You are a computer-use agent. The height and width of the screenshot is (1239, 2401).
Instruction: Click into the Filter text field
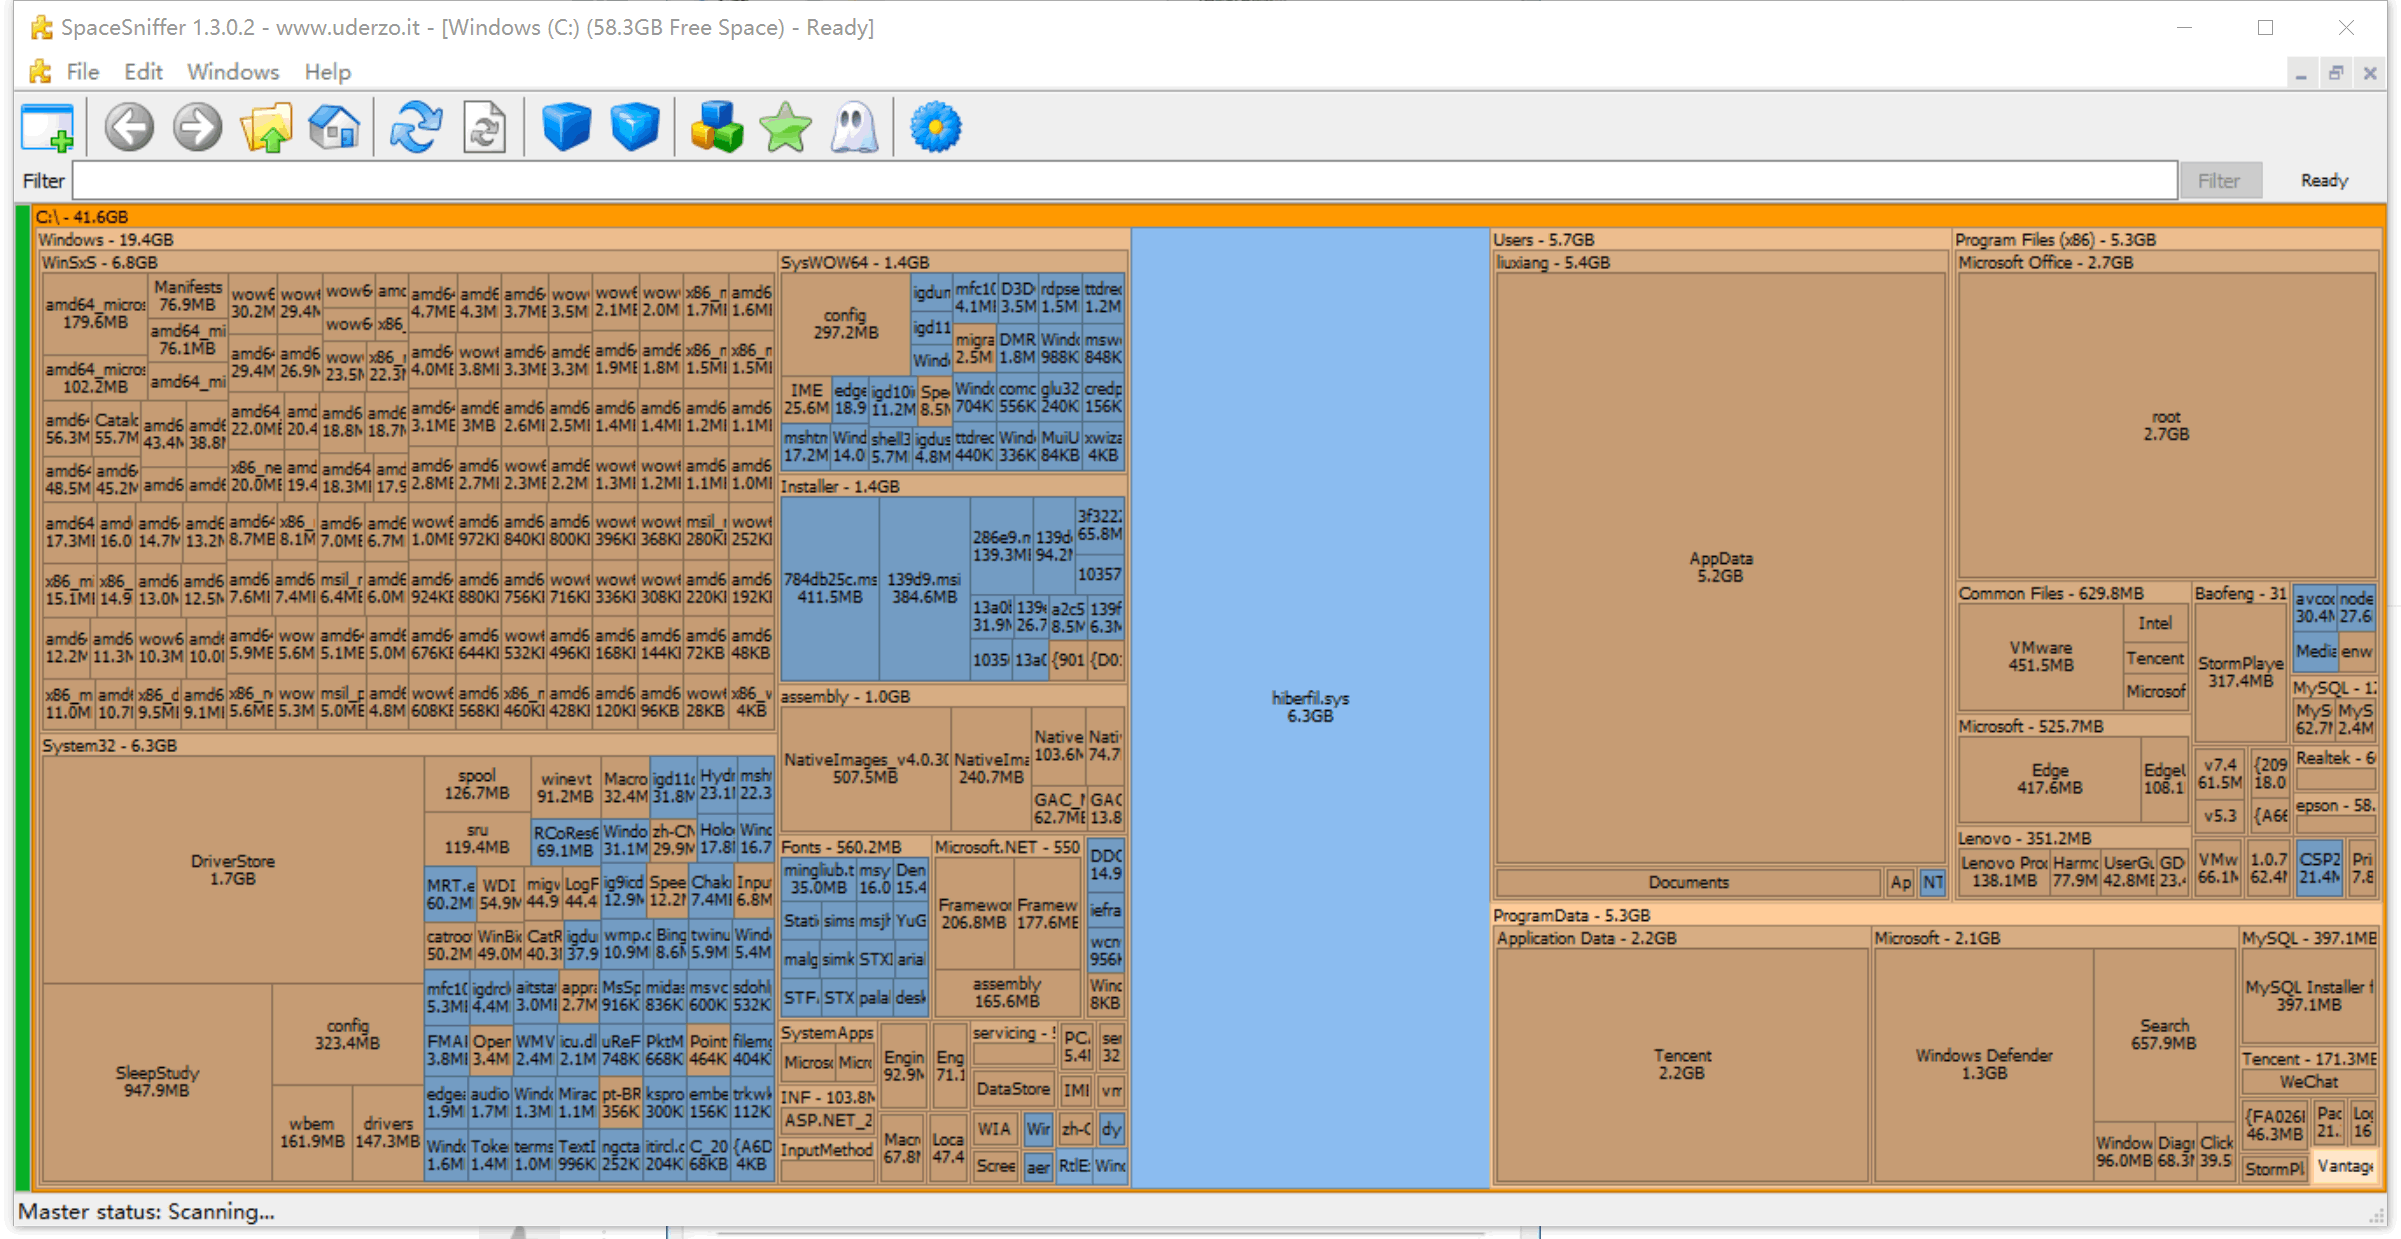[1124, 181]
